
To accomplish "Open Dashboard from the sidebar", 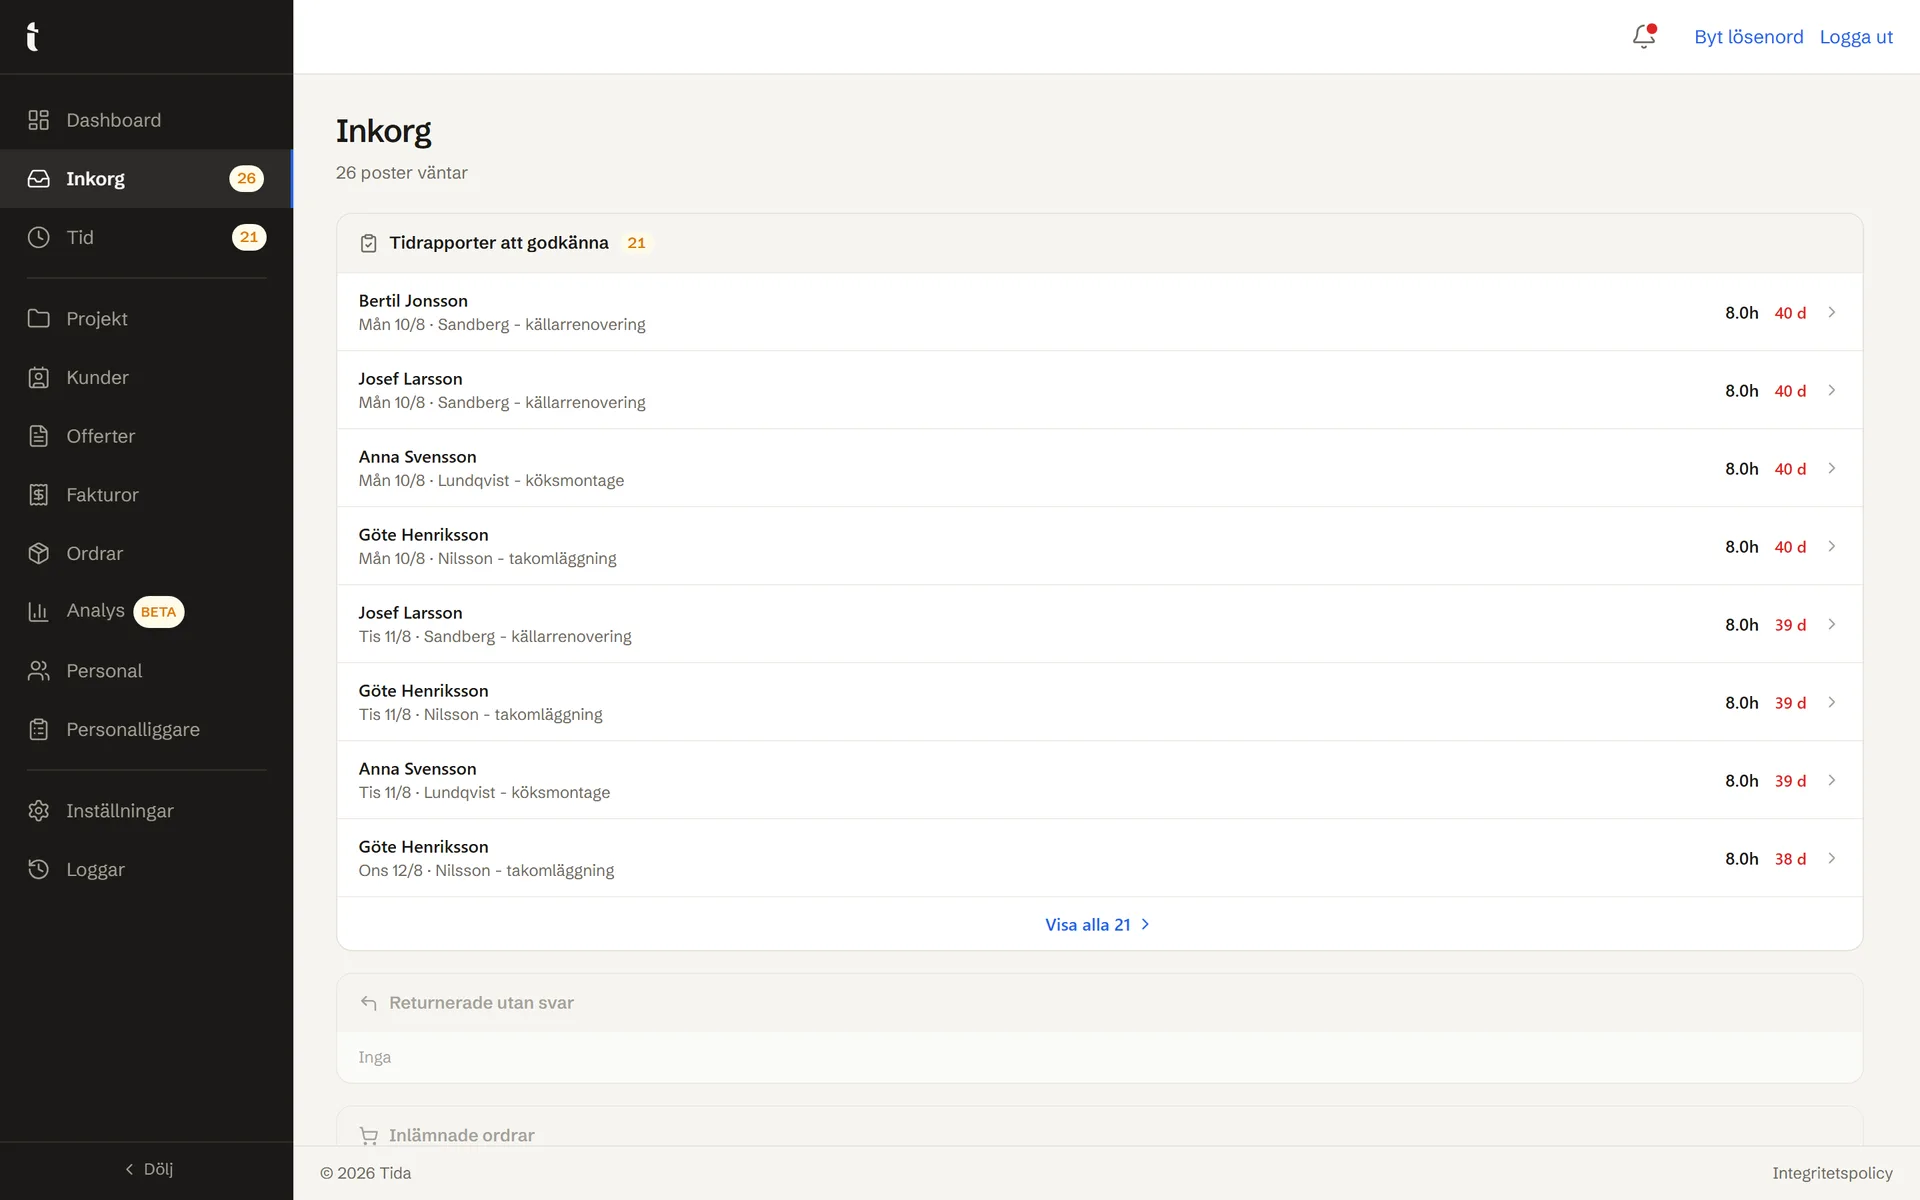I will click(146, 120).
